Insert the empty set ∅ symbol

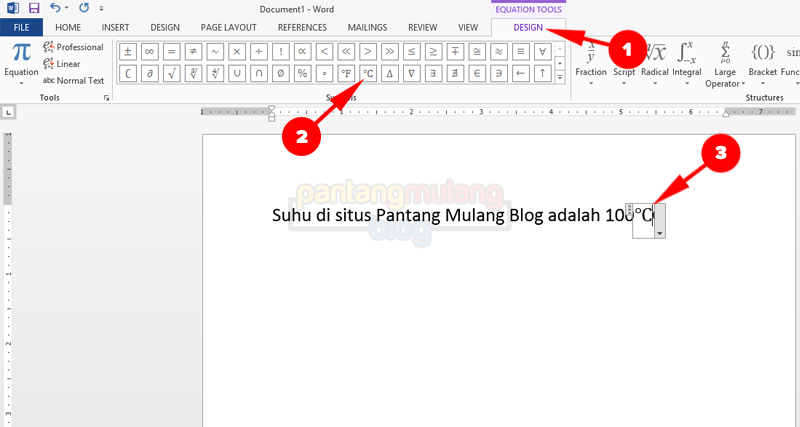click(x=281, y=73)
